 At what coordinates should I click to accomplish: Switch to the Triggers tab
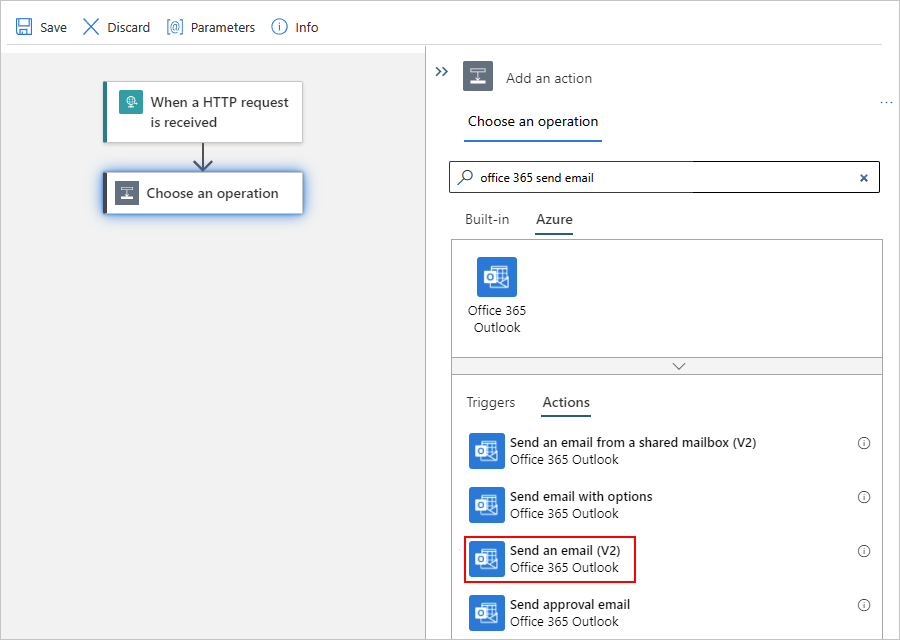point(490,402)
